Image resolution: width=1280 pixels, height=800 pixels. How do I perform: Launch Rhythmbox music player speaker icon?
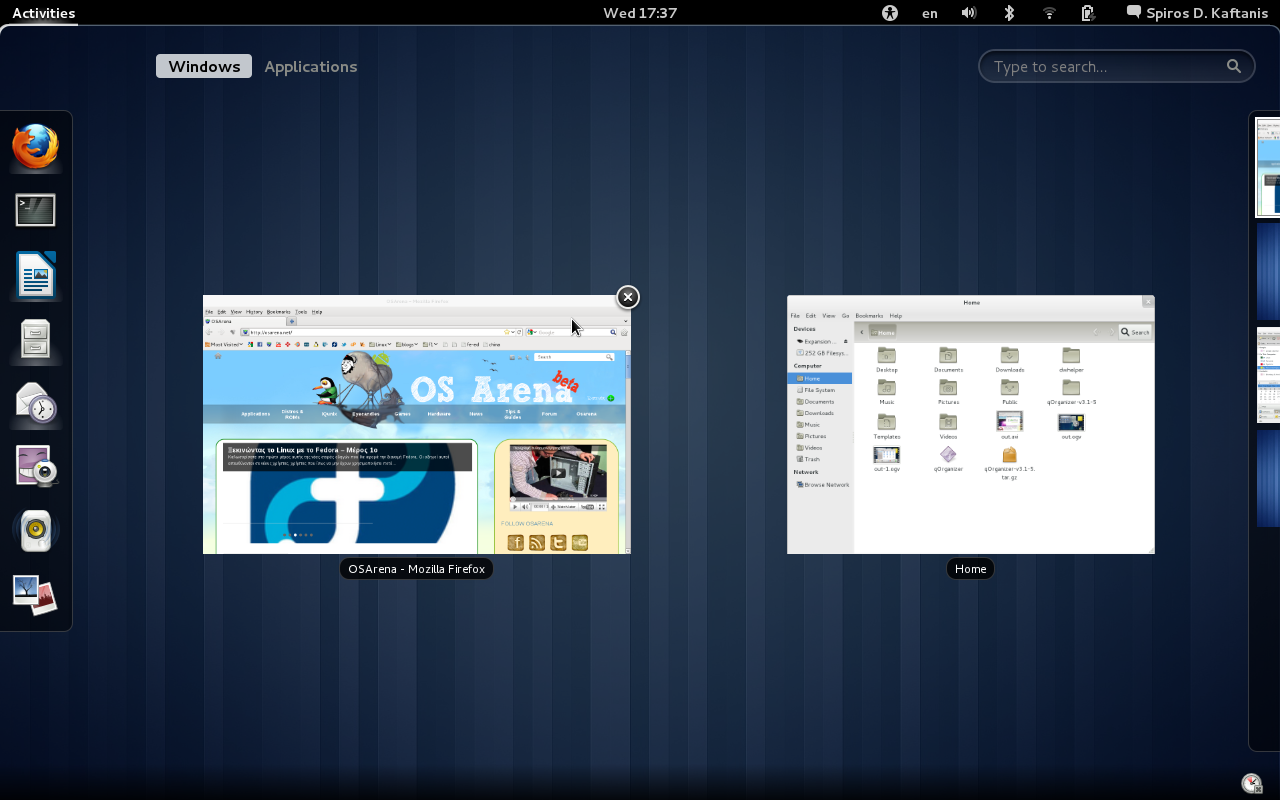tap(36, 531)
